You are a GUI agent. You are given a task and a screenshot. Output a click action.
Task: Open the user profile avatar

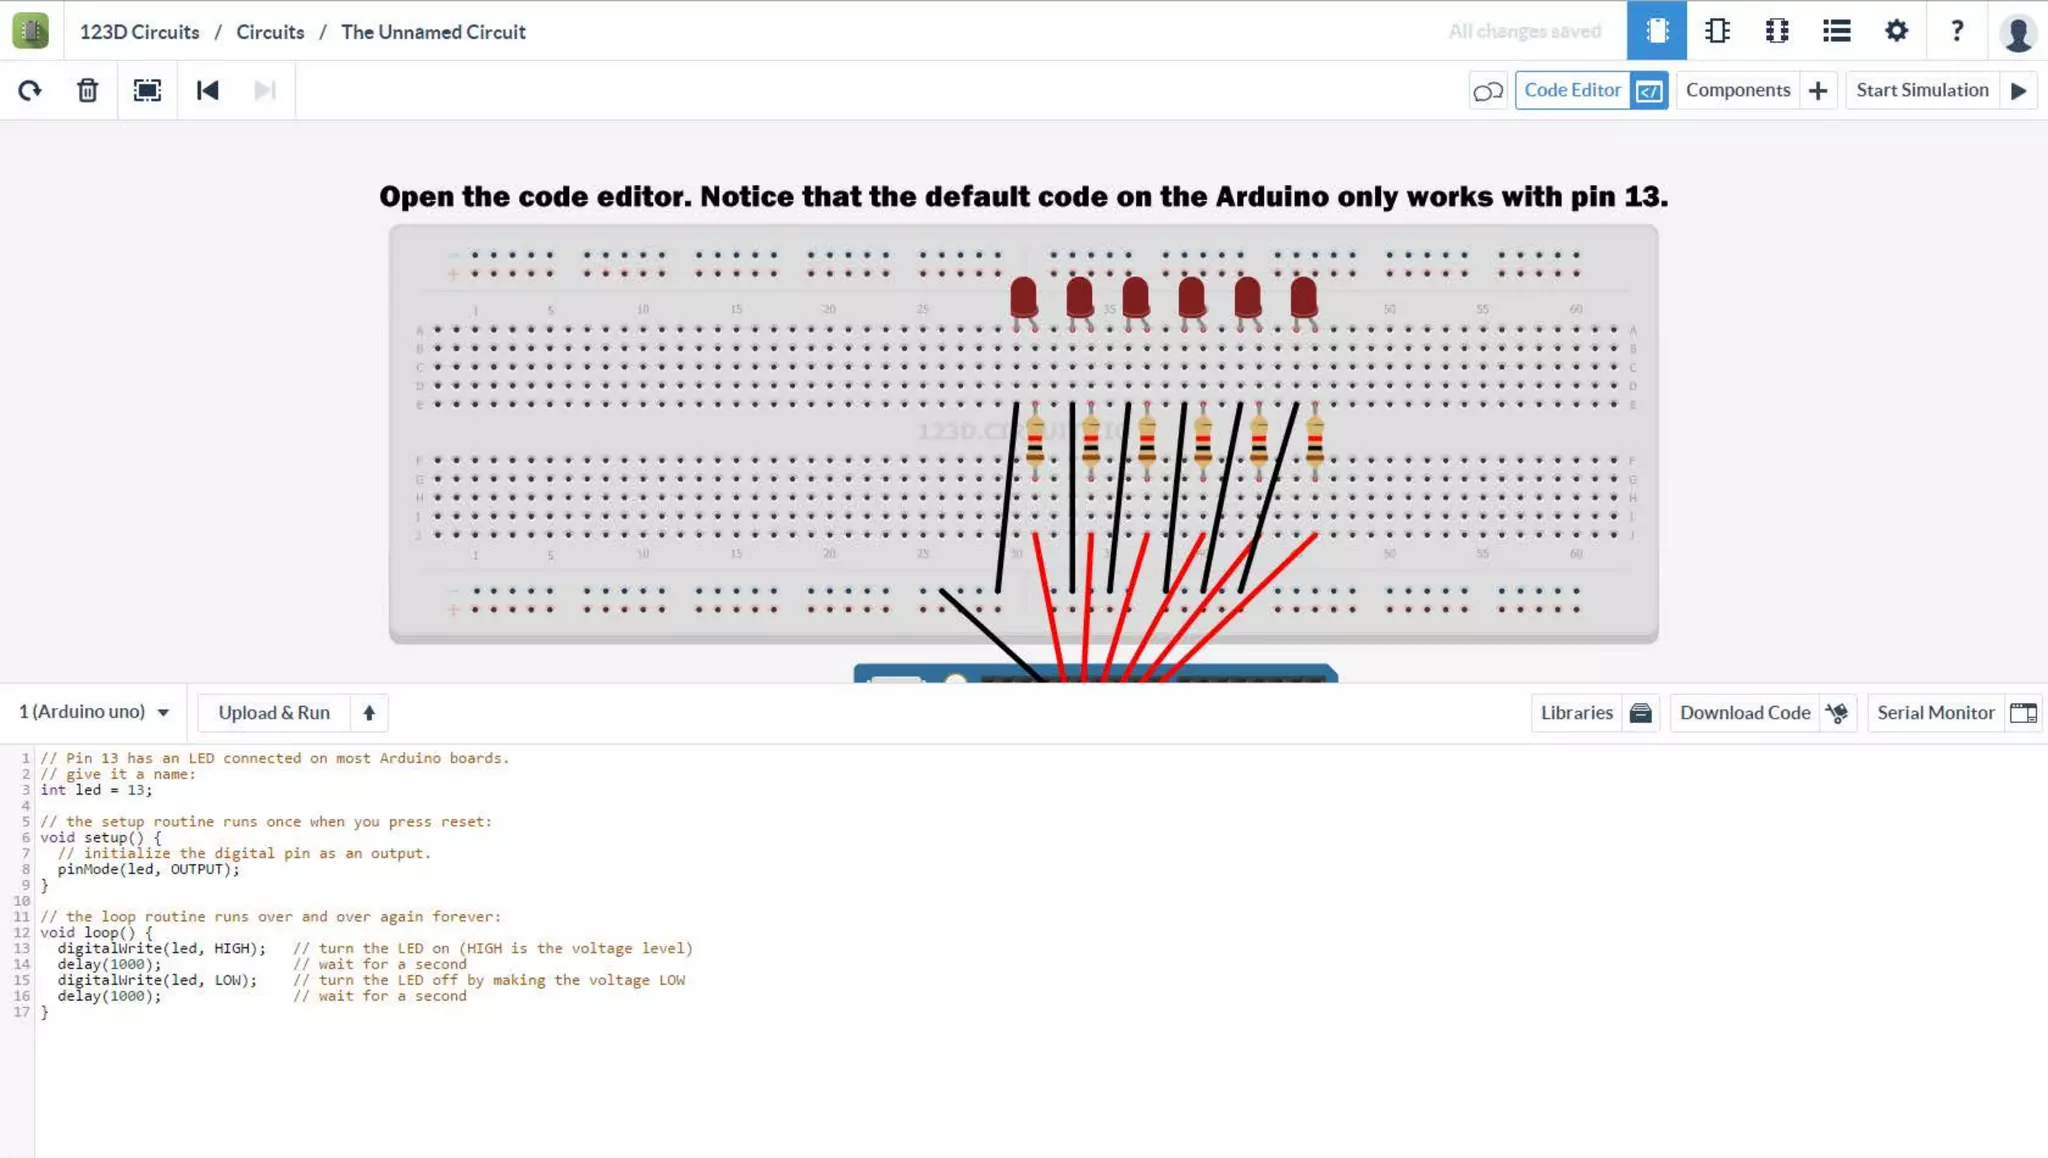coord(2018,33)
